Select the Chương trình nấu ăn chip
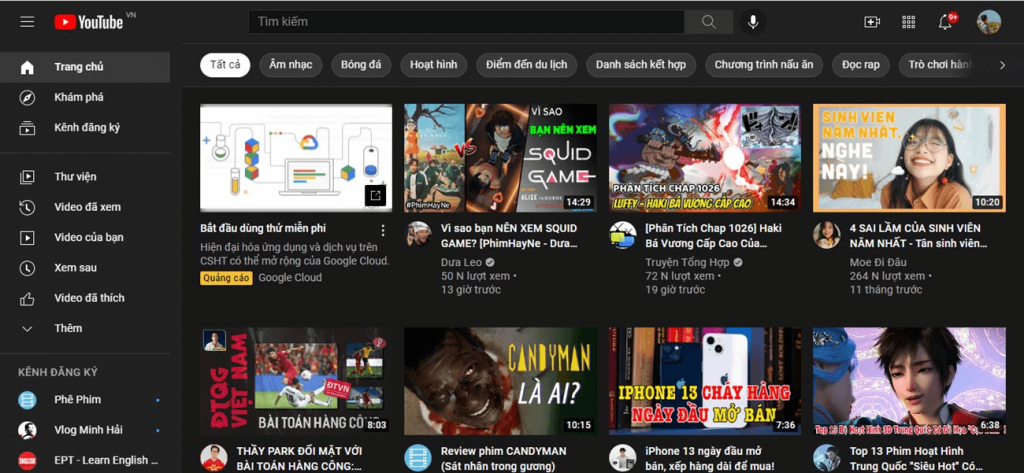 (x=763, y=65)
